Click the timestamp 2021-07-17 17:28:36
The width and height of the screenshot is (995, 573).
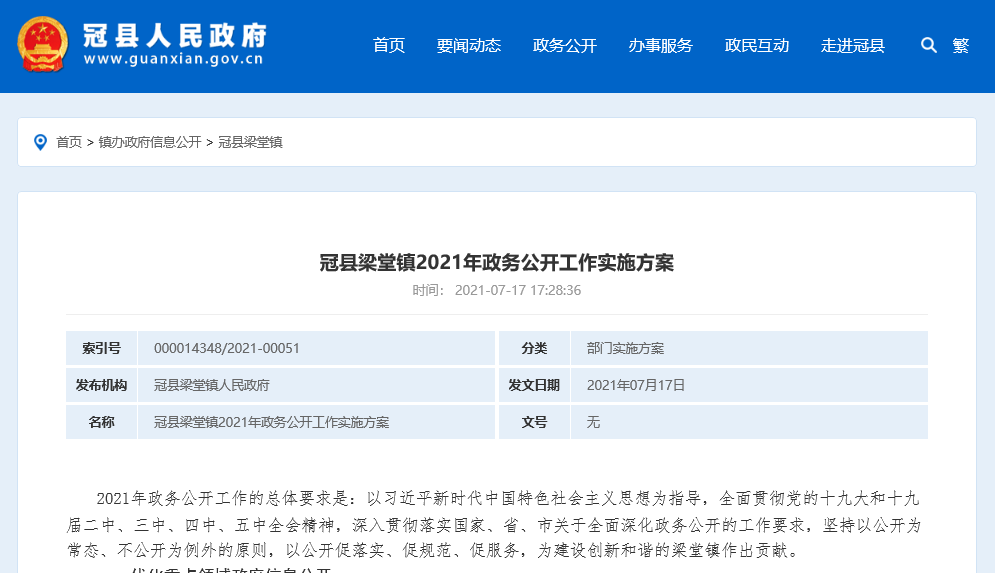coord(518,290)
